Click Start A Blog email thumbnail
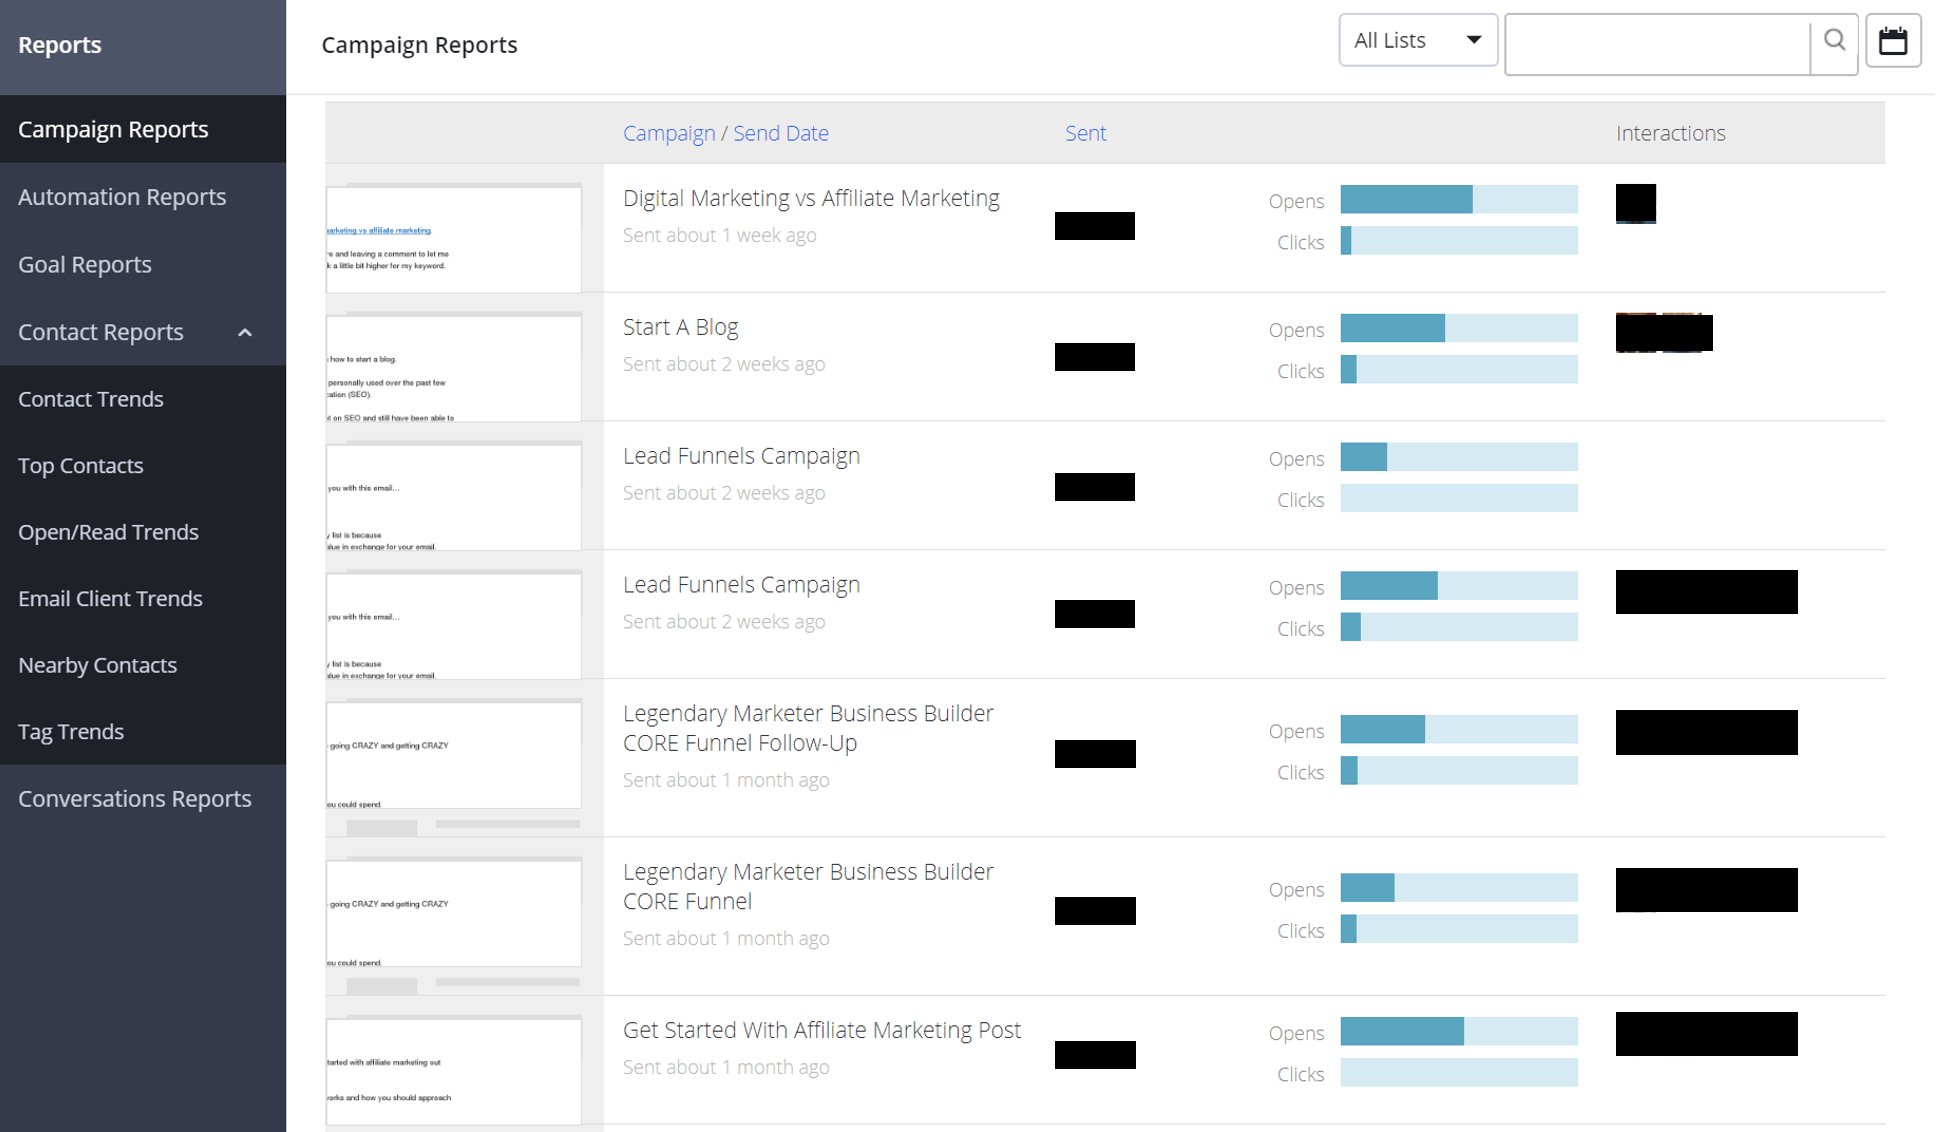 (x=453, y=367)
